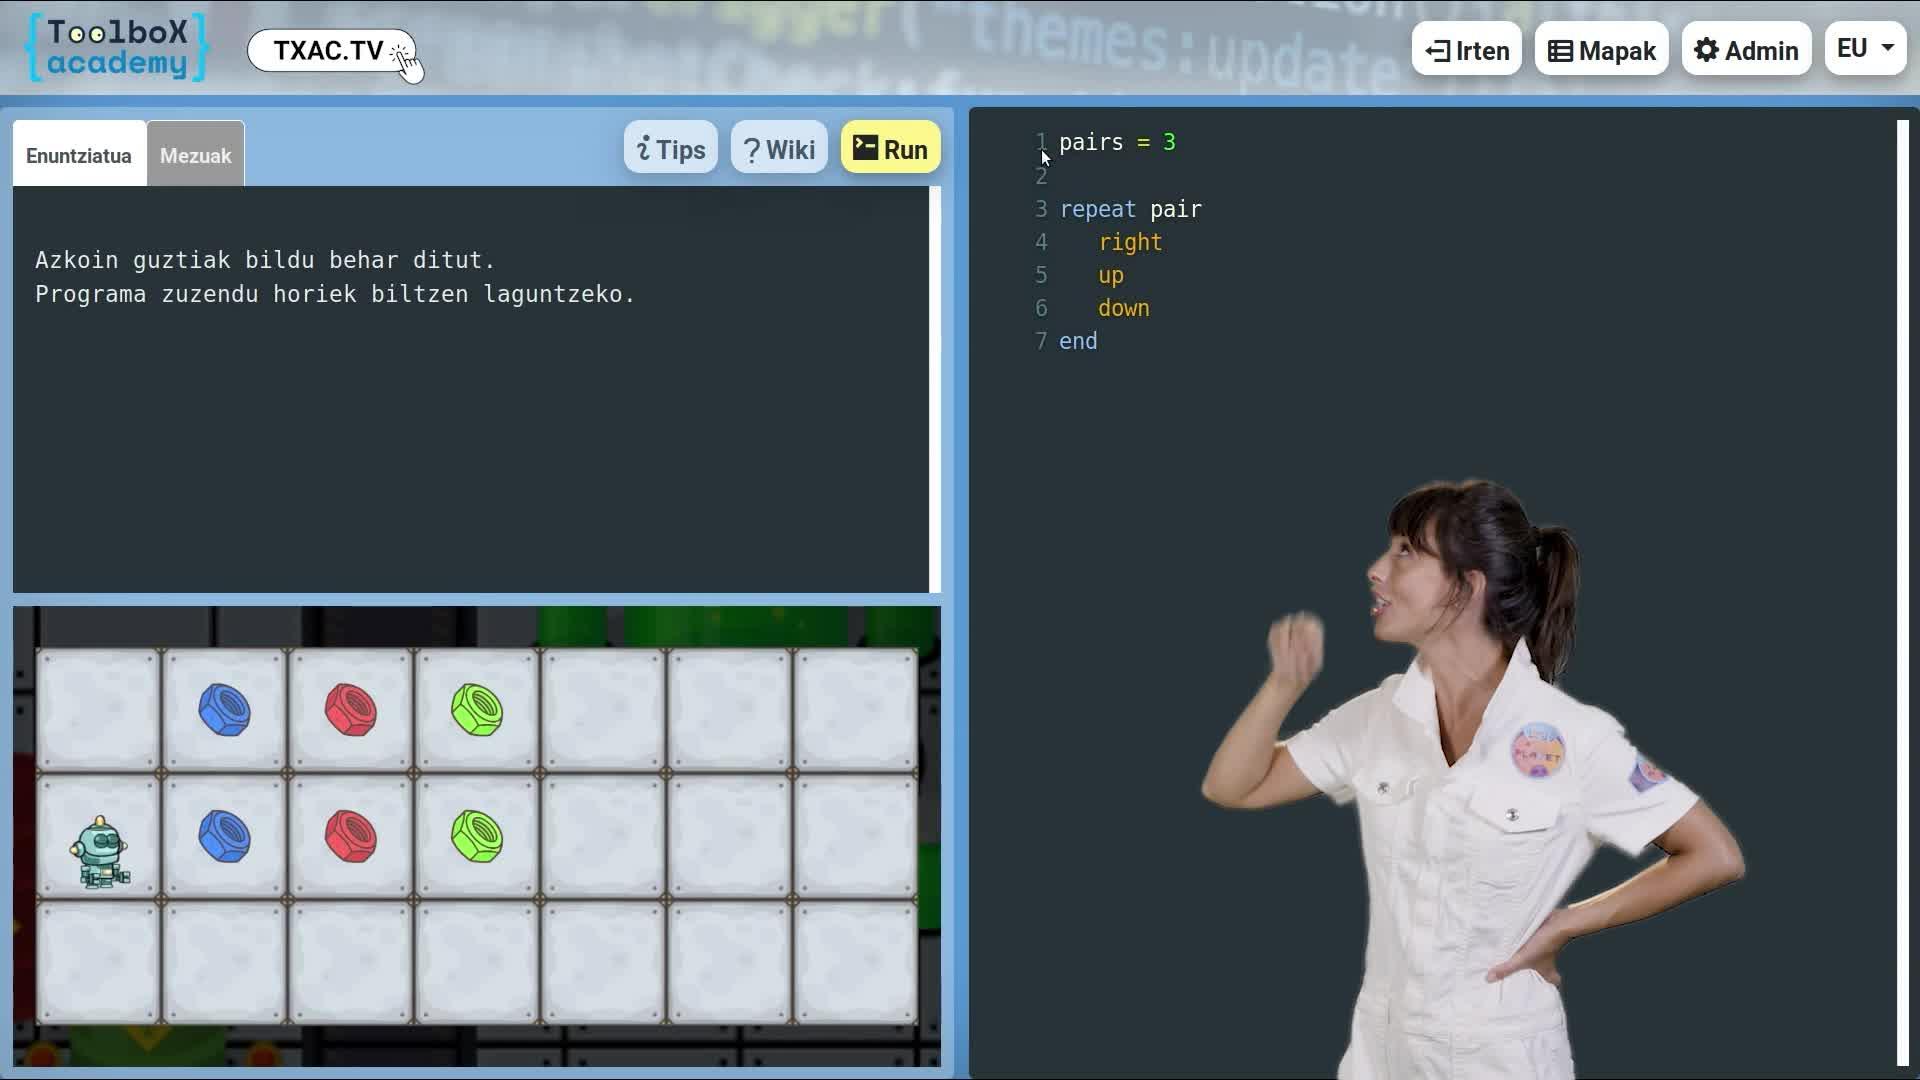Open the Admin settings button
The width and height of the screenshot is (1920, 1080).
1747,50
